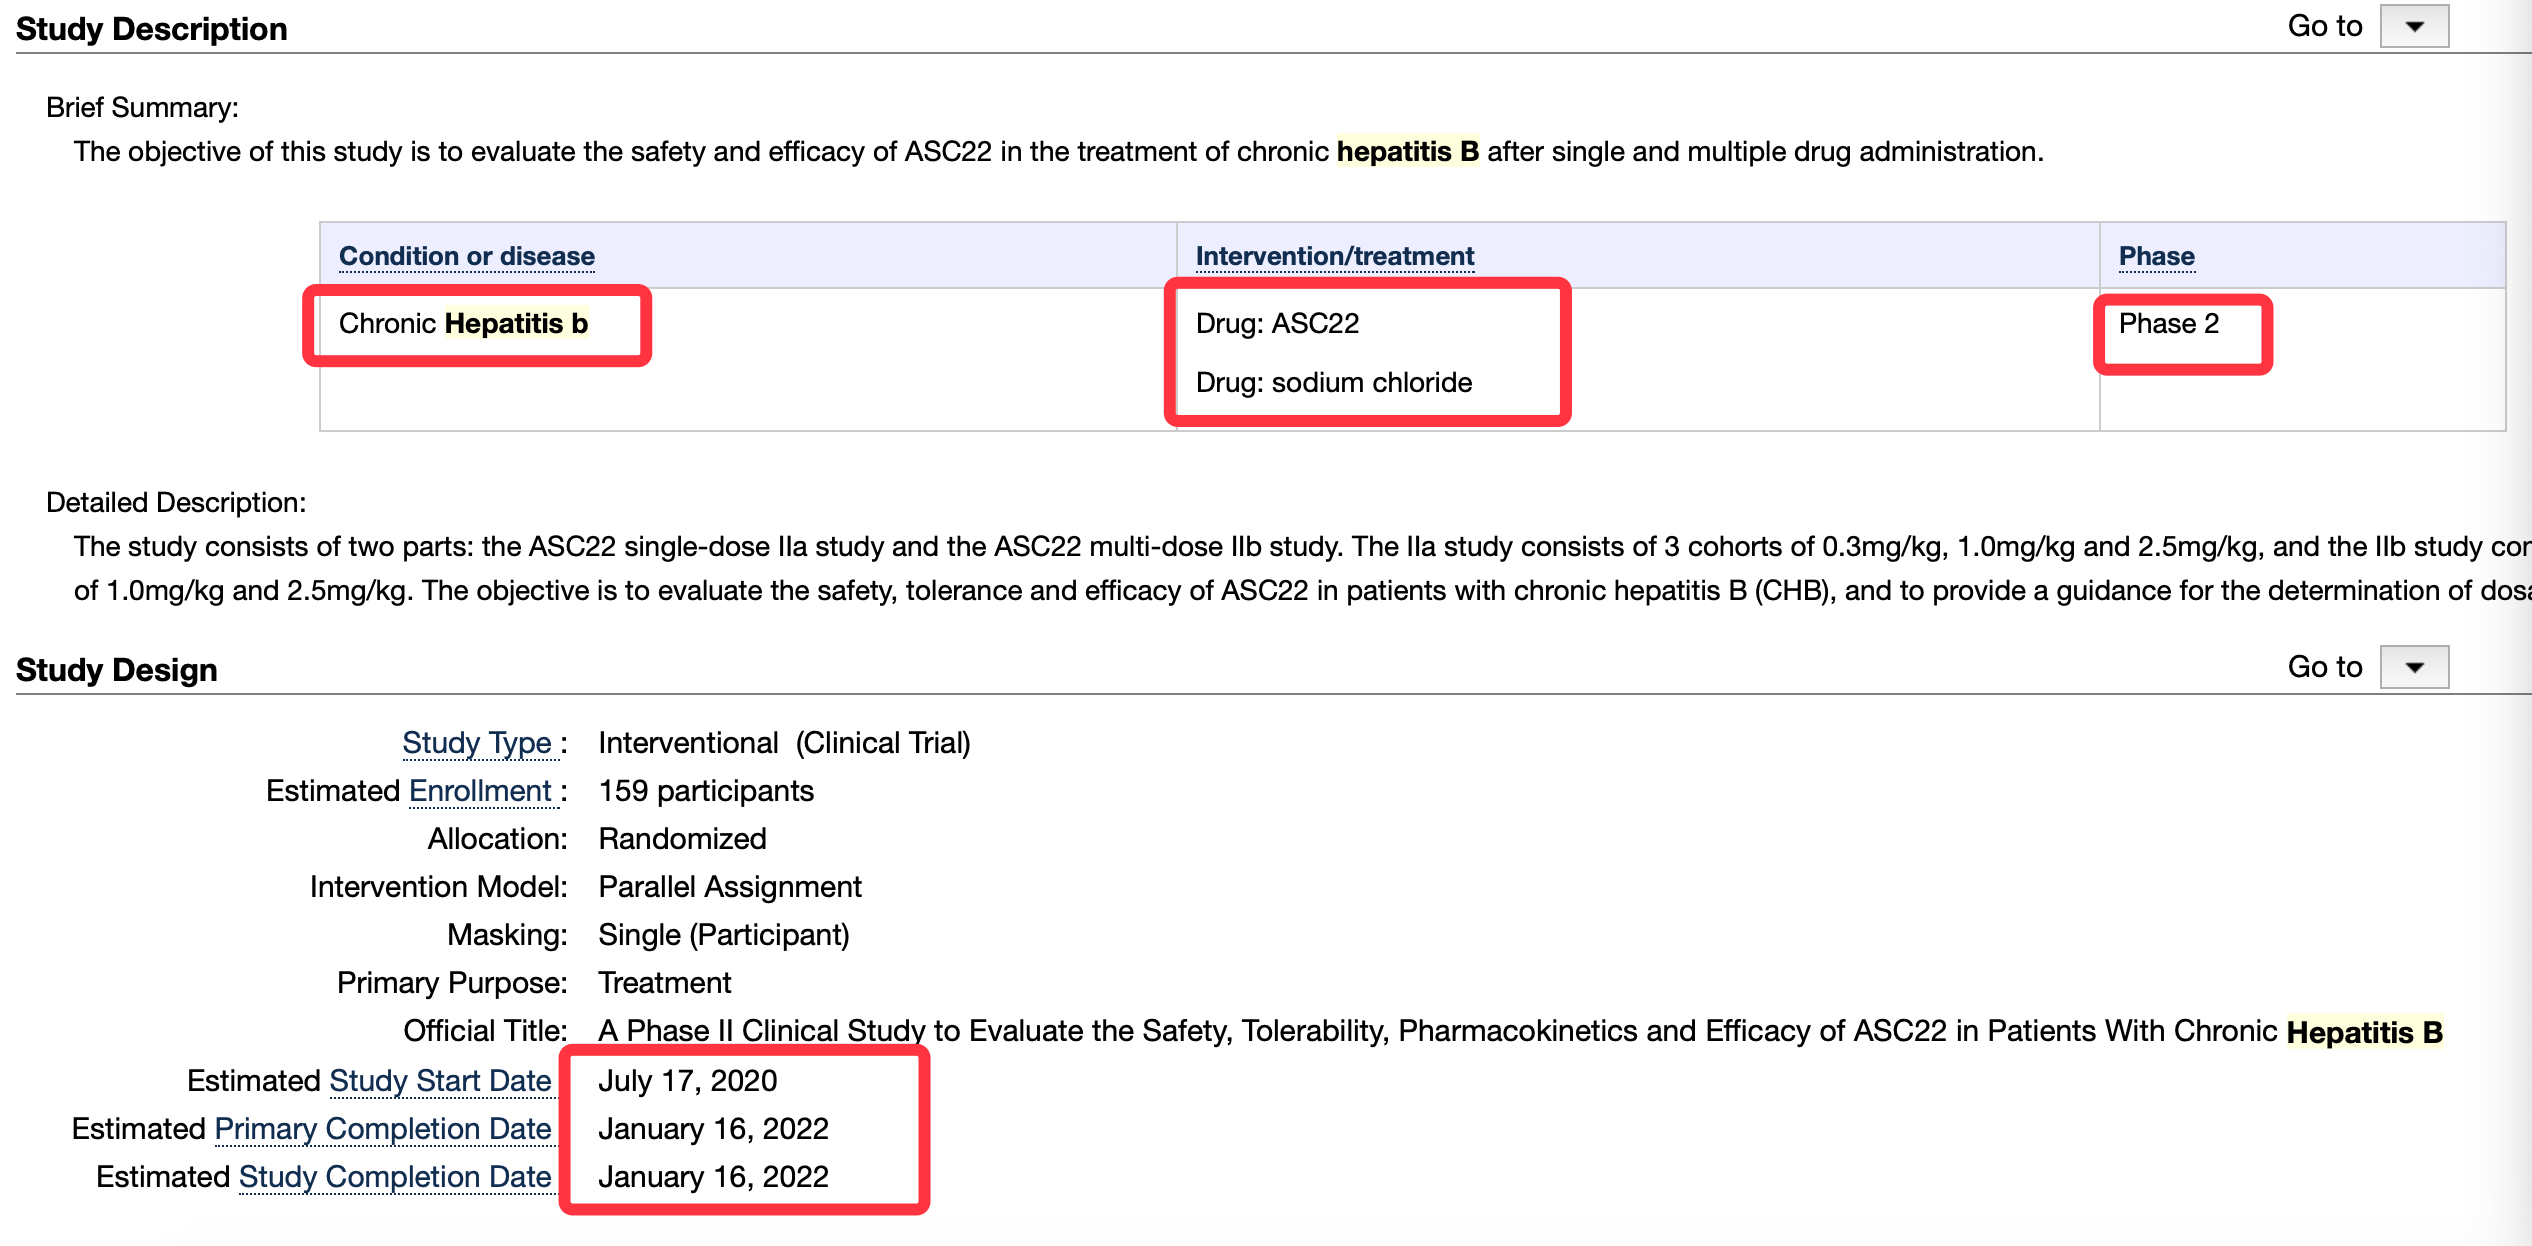Select the Intervention Model label
Image resolution: width=2532 pixels, height=1246 pixels.
(439, 887)
